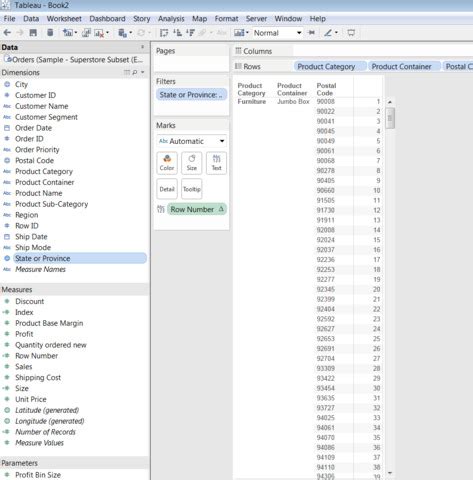
Task: Open the Format menu
Action: coord(226,19)
